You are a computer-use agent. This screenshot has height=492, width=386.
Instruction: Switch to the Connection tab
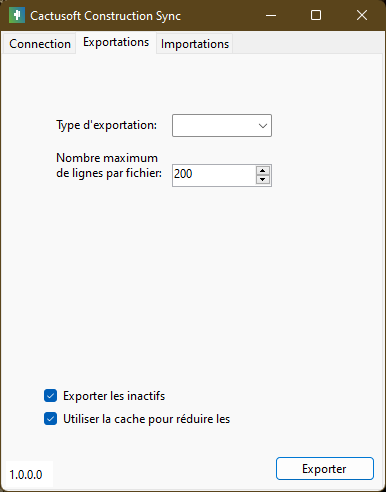point(40,44)
